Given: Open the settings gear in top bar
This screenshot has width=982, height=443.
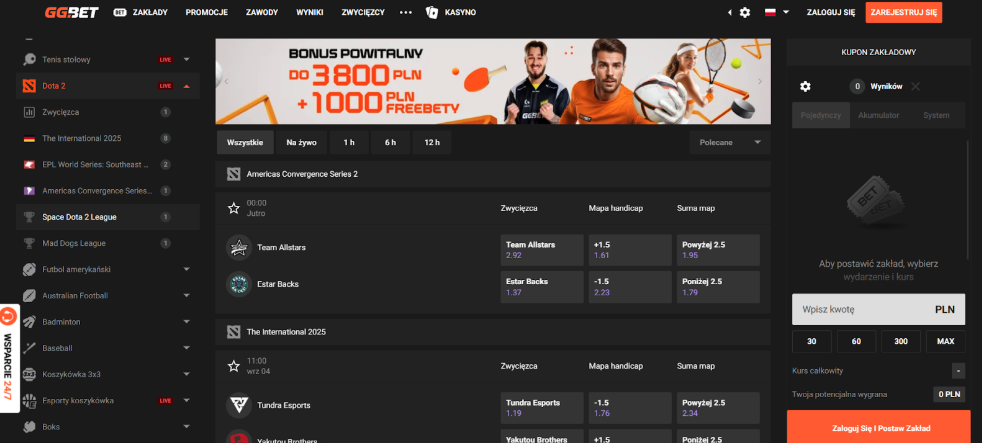Looking at the screenshot, I should click(744, 13).
